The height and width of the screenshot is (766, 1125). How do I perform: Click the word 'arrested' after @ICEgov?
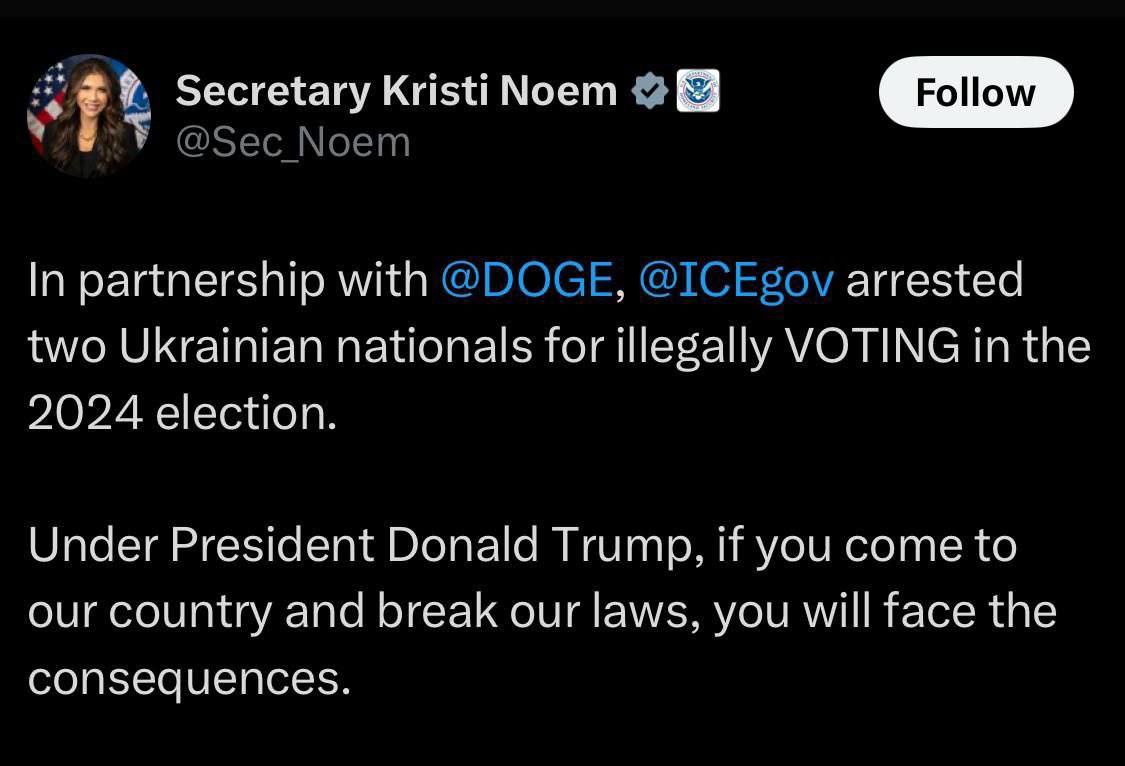[x=934, y=281]
